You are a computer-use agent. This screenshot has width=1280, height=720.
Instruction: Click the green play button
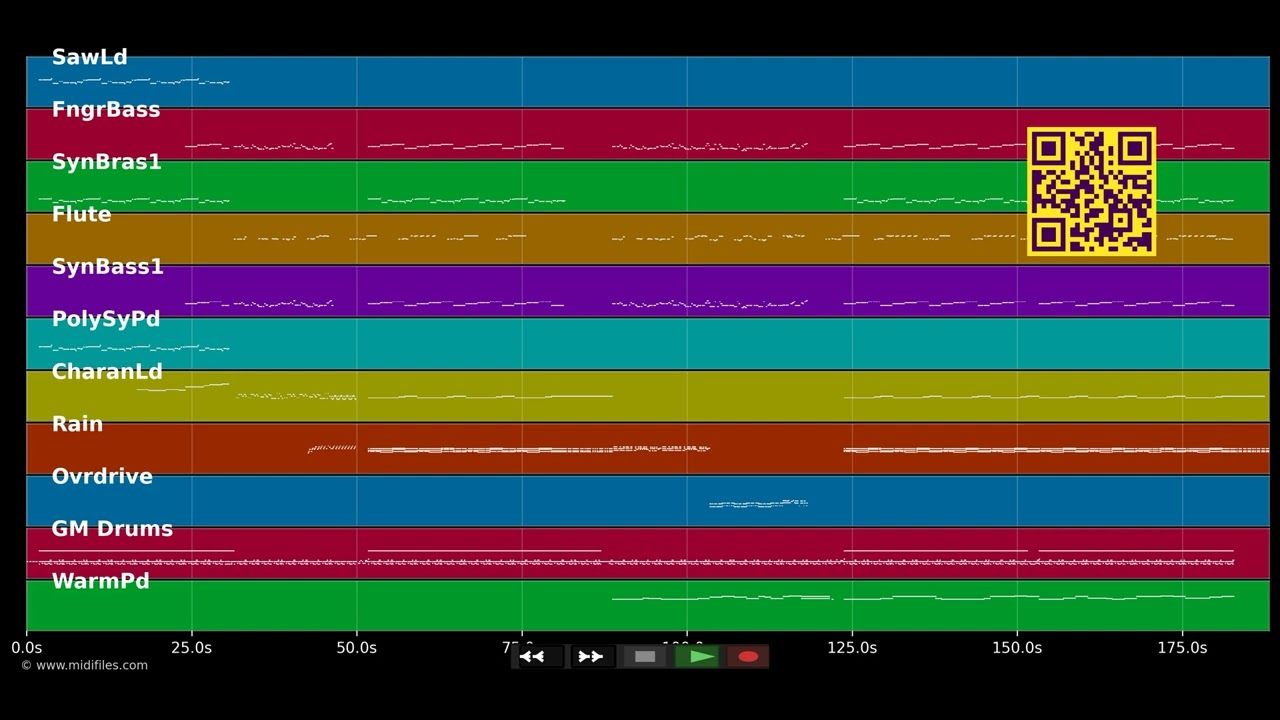(x=697, y=657)
